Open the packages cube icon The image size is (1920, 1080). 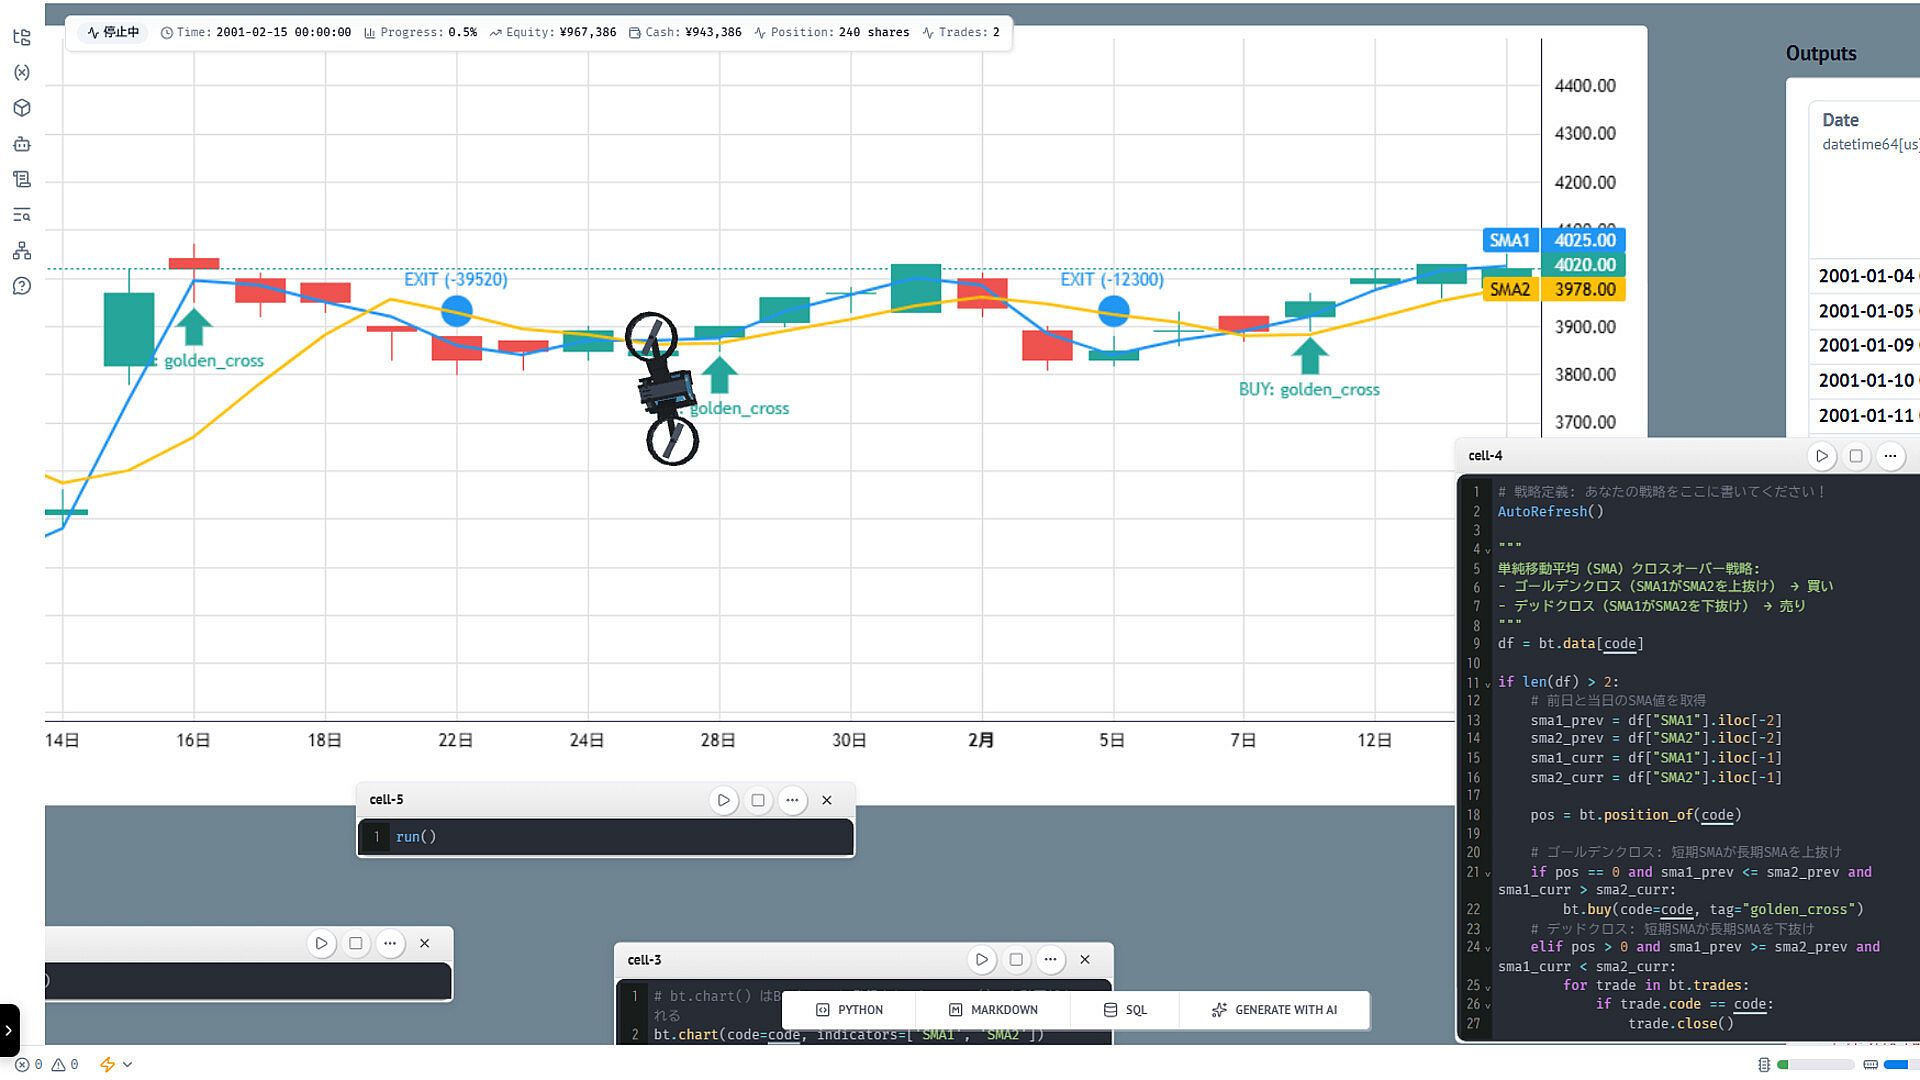coord(22,108)
